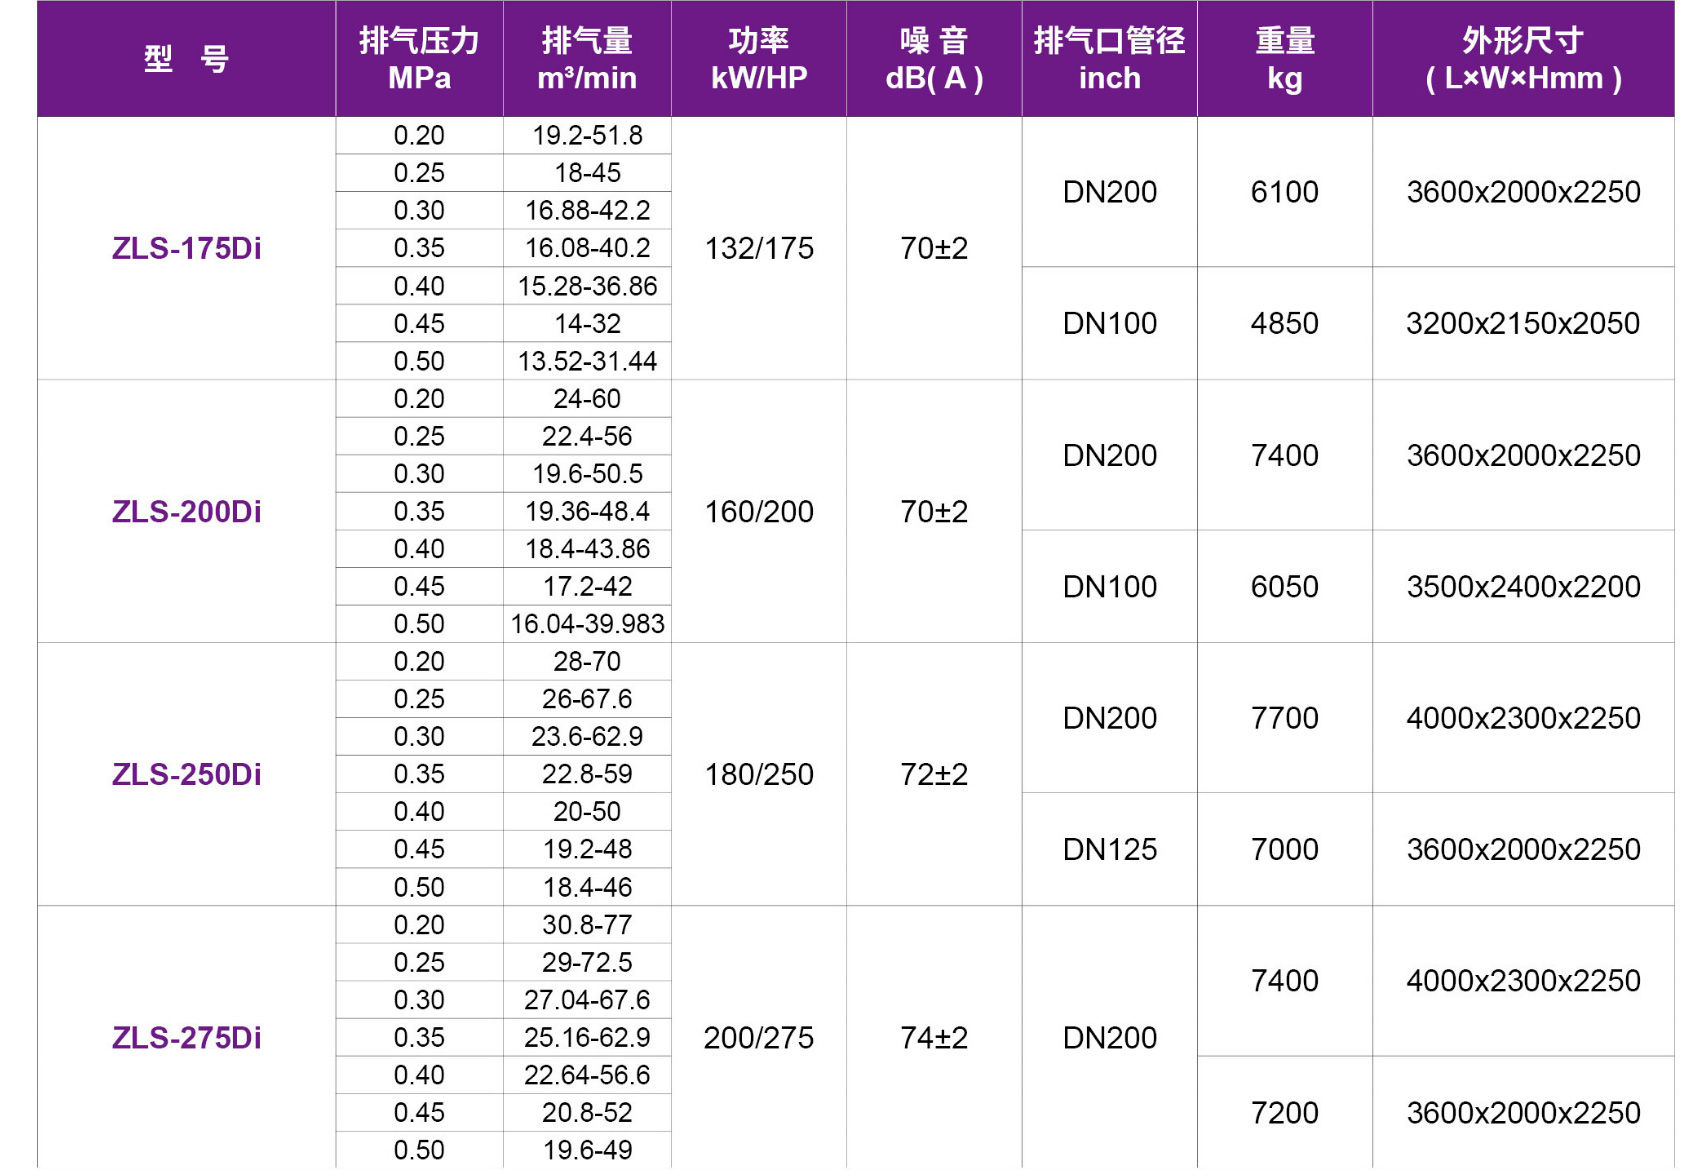Click the 160/200 power cell
This screenshot has height=1170, width=1706.
(759, 511)
